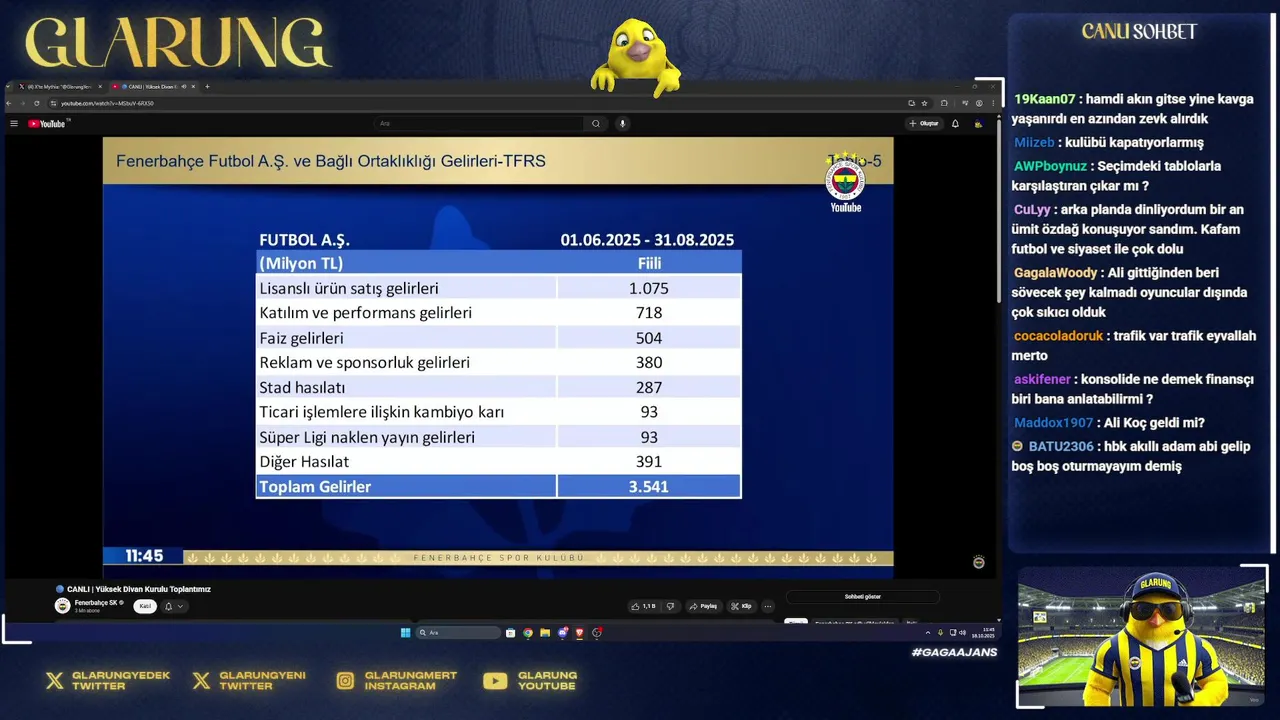Click the Reklam ve sponsorluk gelirleri row
This screenshot has width=1280, height=720.
[x=498, y=362]
